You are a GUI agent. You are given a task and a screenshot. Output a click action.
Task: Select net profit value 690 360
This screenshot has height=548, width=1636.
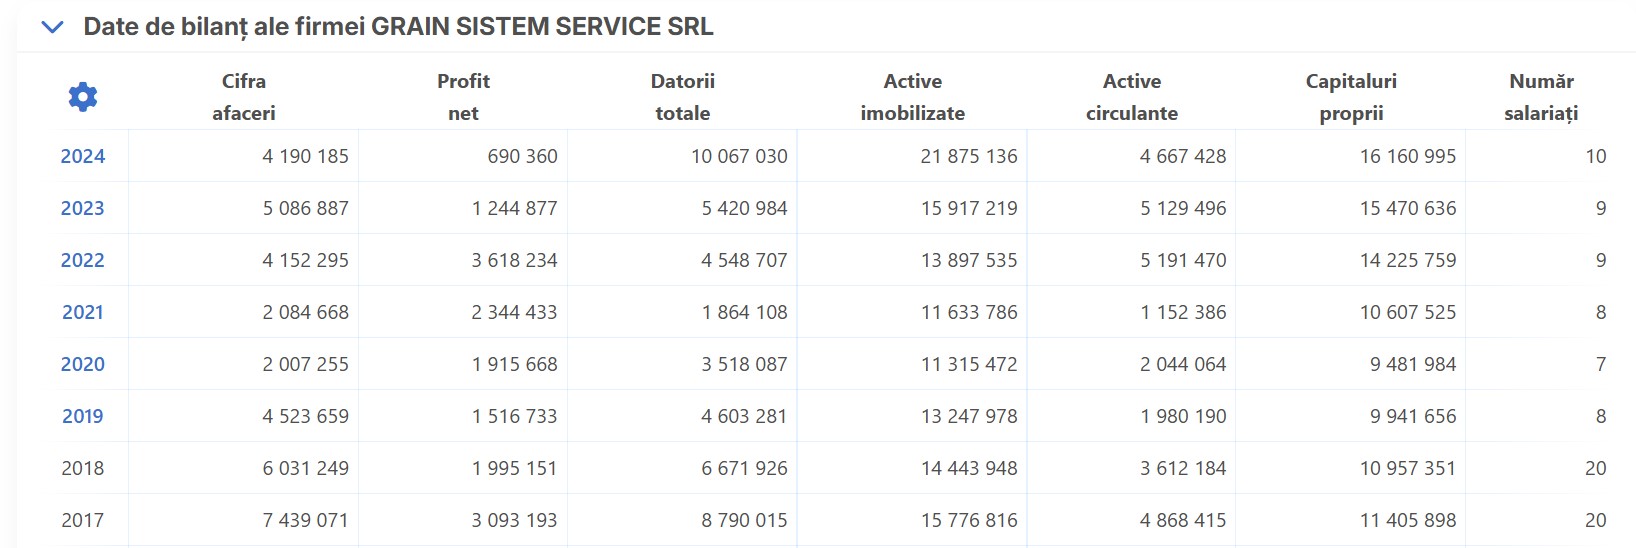523,156
